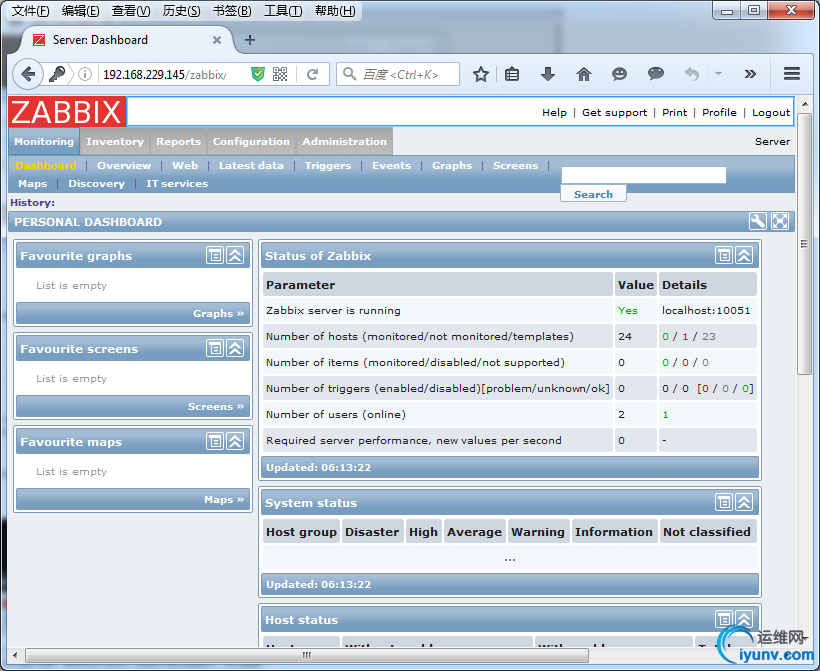Open the 文件(F) menu
This screenshot has height=671, width=820.
(30, 11)
